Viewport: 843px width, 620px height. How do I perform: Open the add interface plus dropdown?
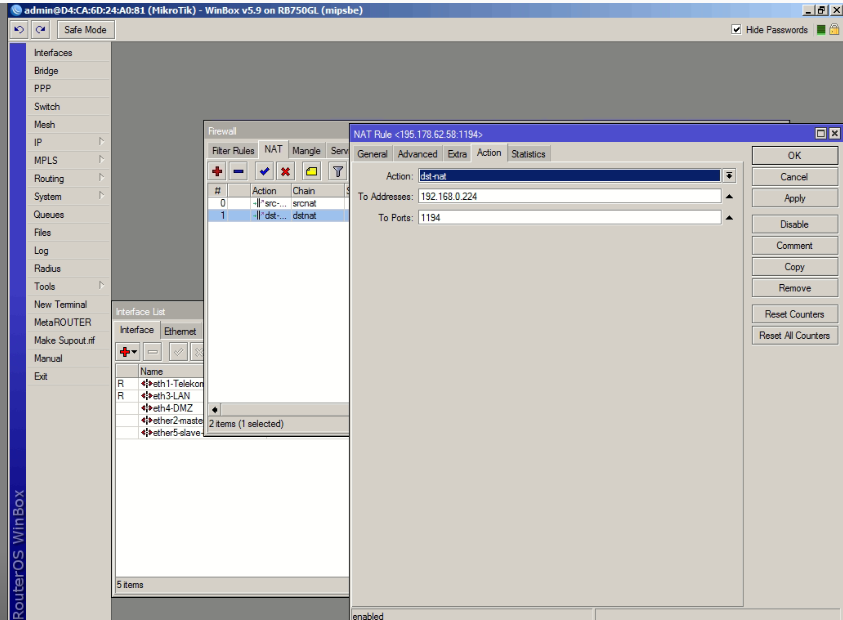pos(128,352)
